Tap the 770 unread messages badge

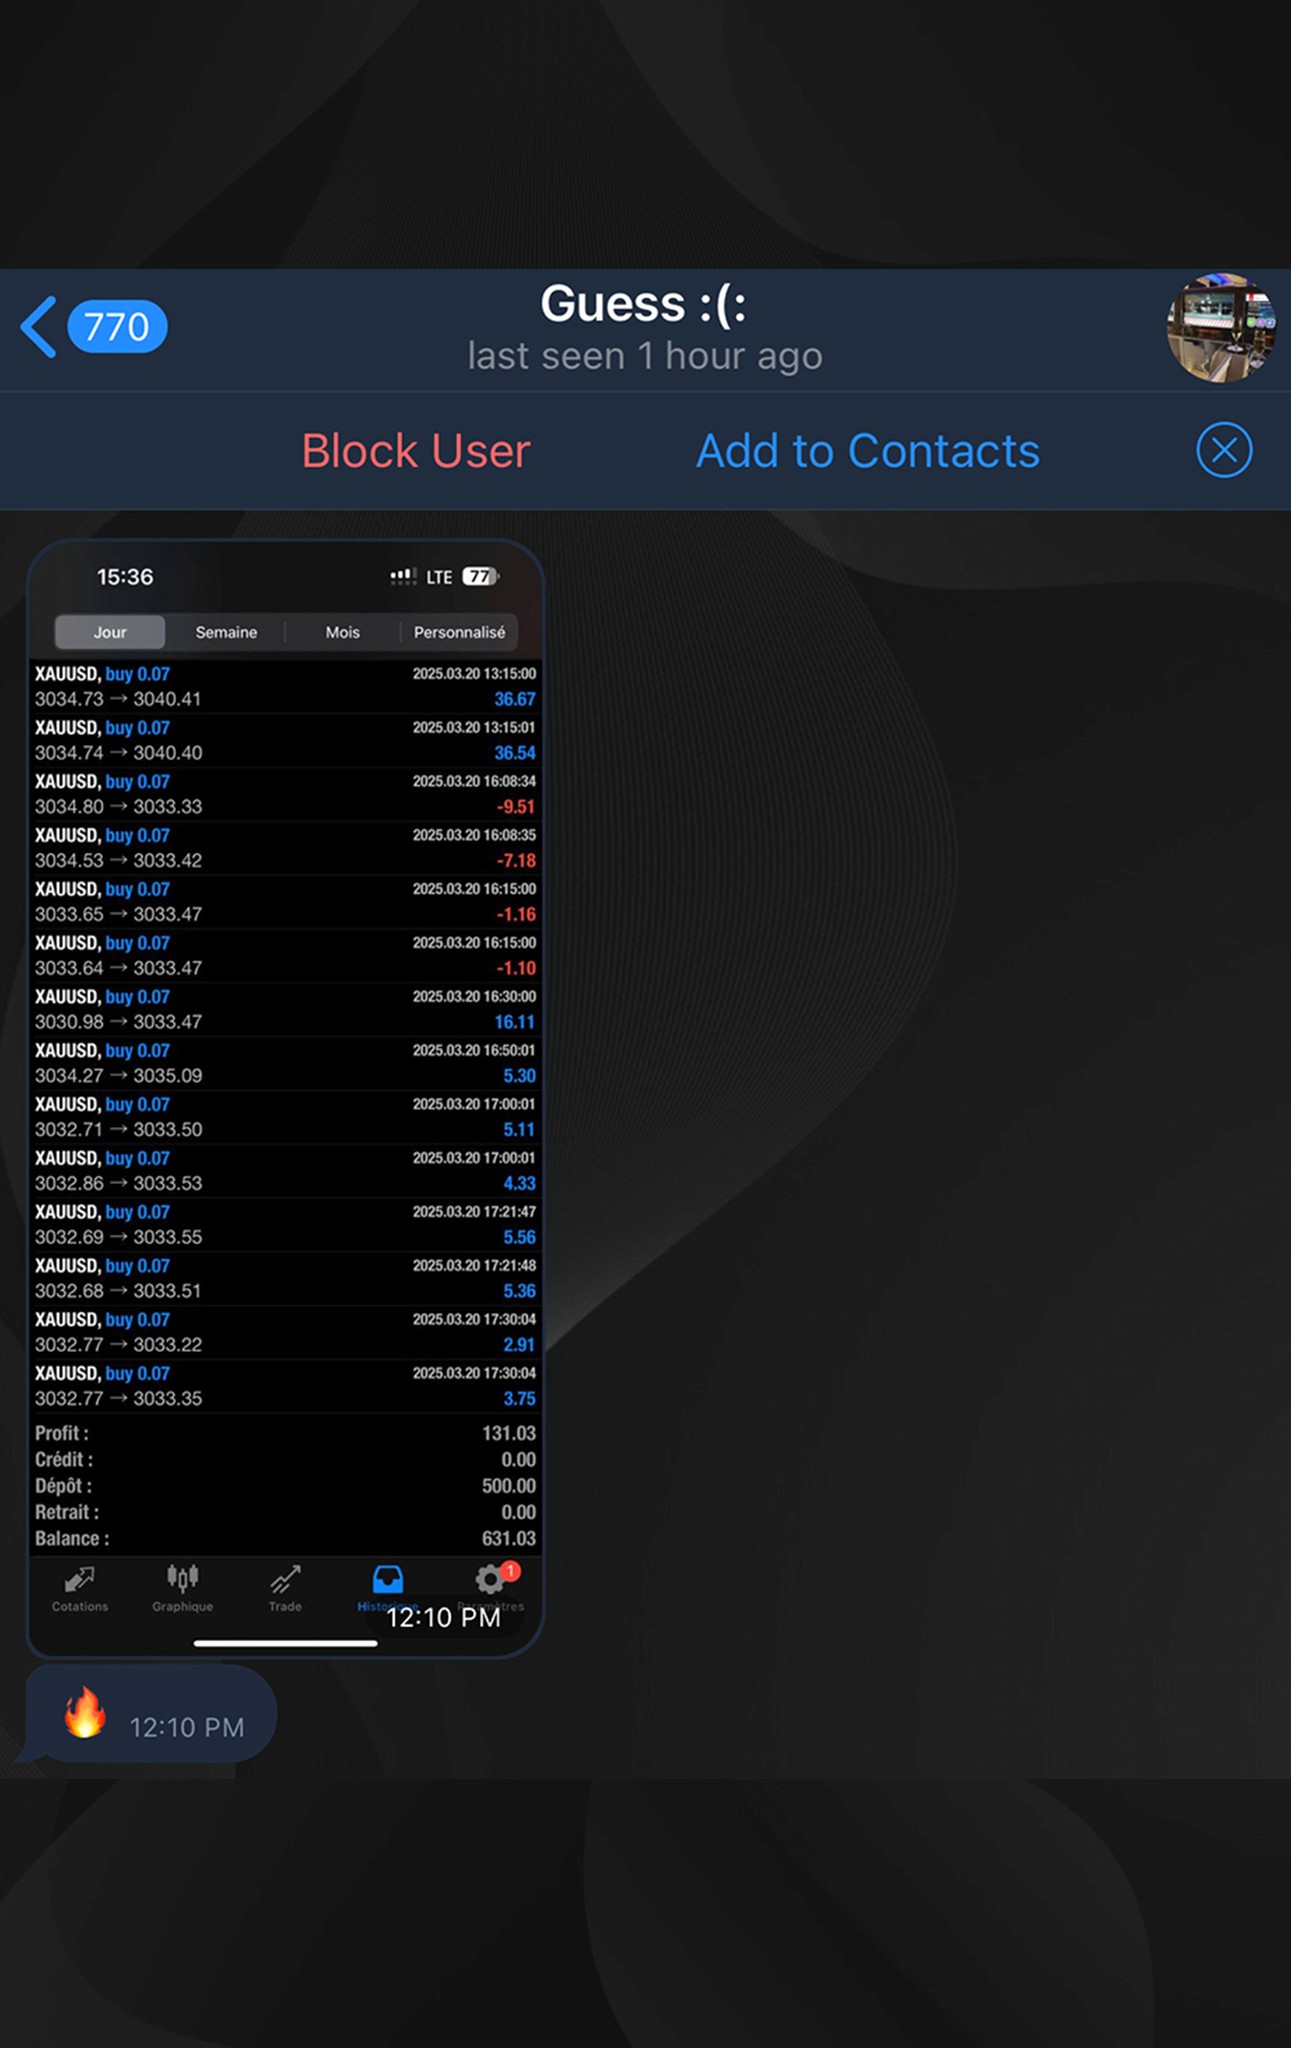117,327
